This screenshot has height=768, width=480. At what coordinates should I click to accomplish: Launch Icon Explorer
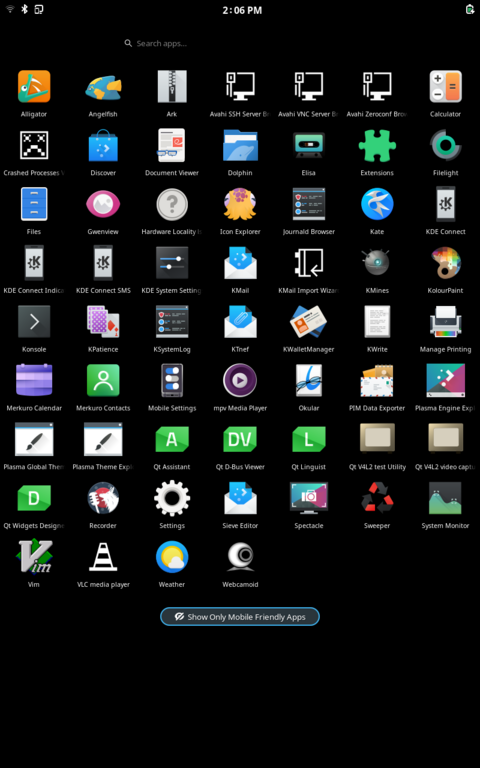[240, 204]
